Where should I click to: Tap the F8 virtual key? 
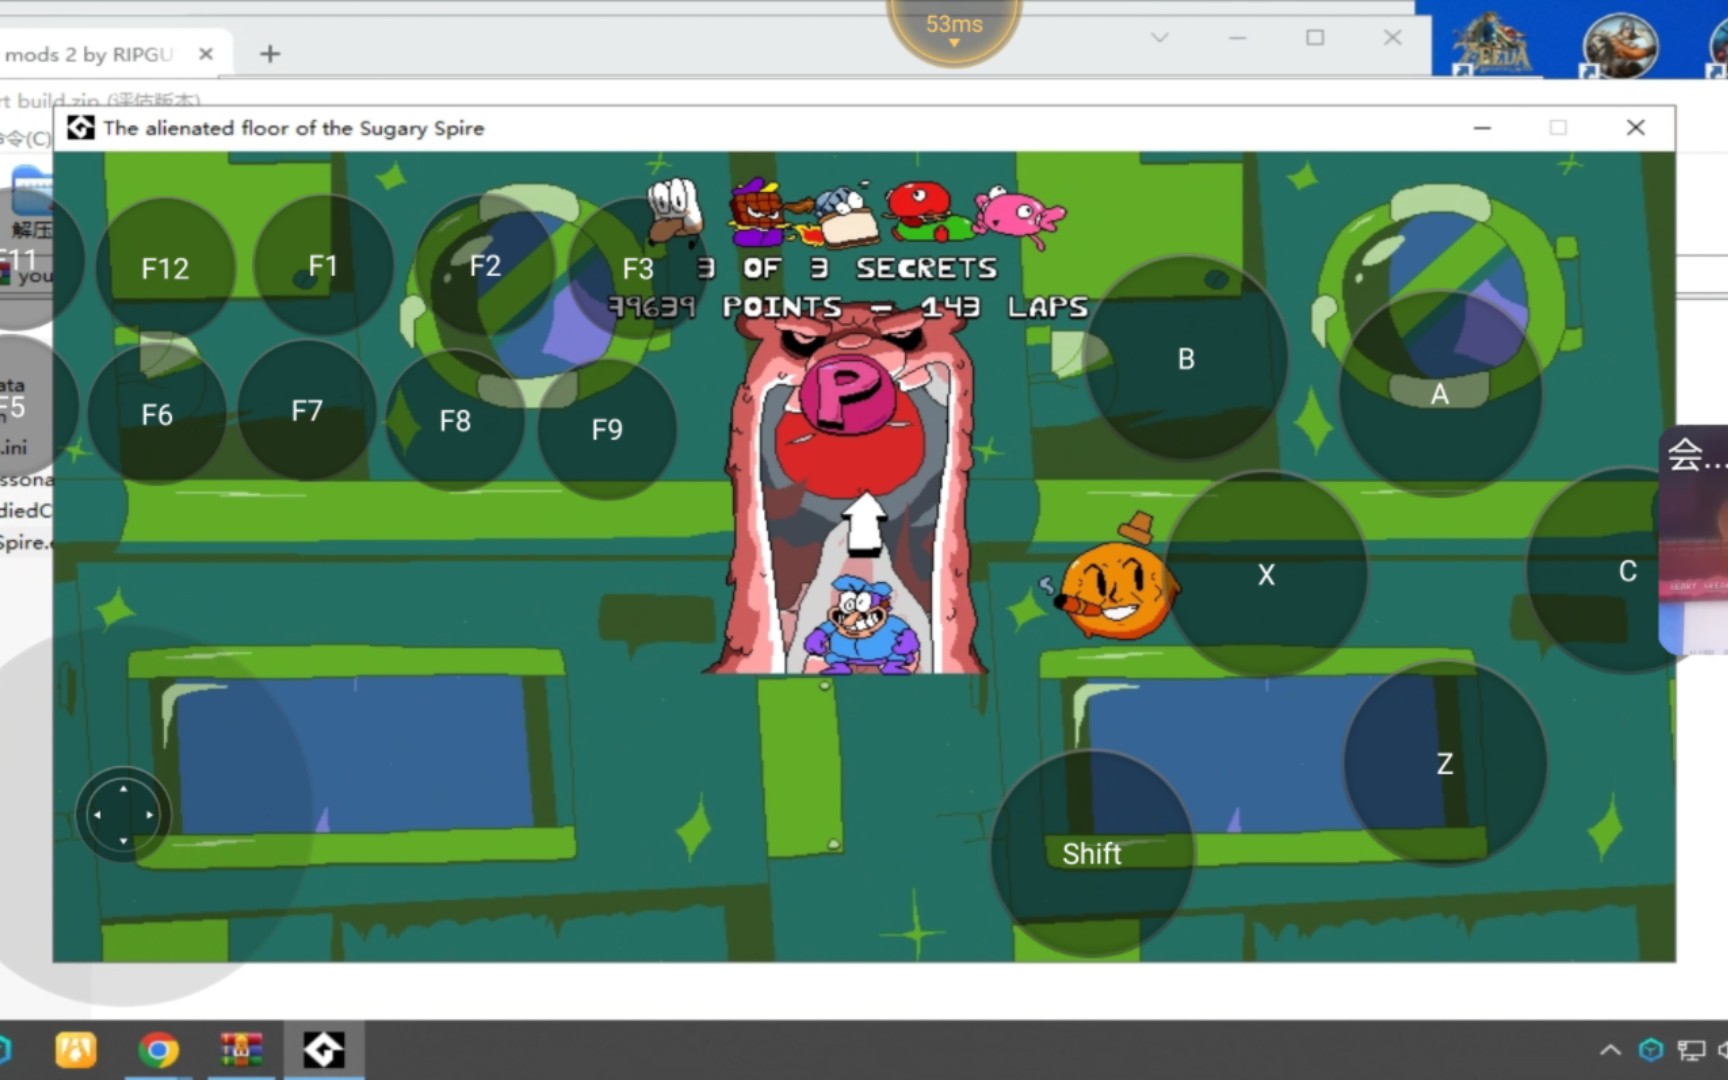pos(455,420)
